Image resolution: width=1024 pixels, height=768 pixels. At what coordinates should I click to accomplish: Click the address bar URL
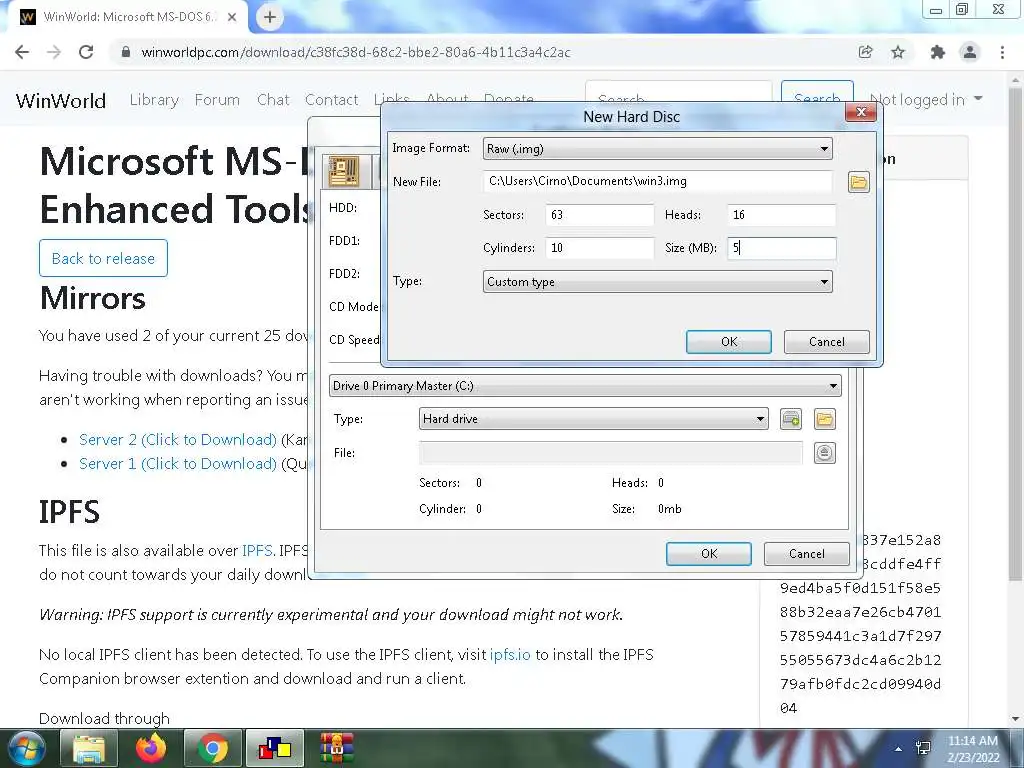tap(356, 52)
